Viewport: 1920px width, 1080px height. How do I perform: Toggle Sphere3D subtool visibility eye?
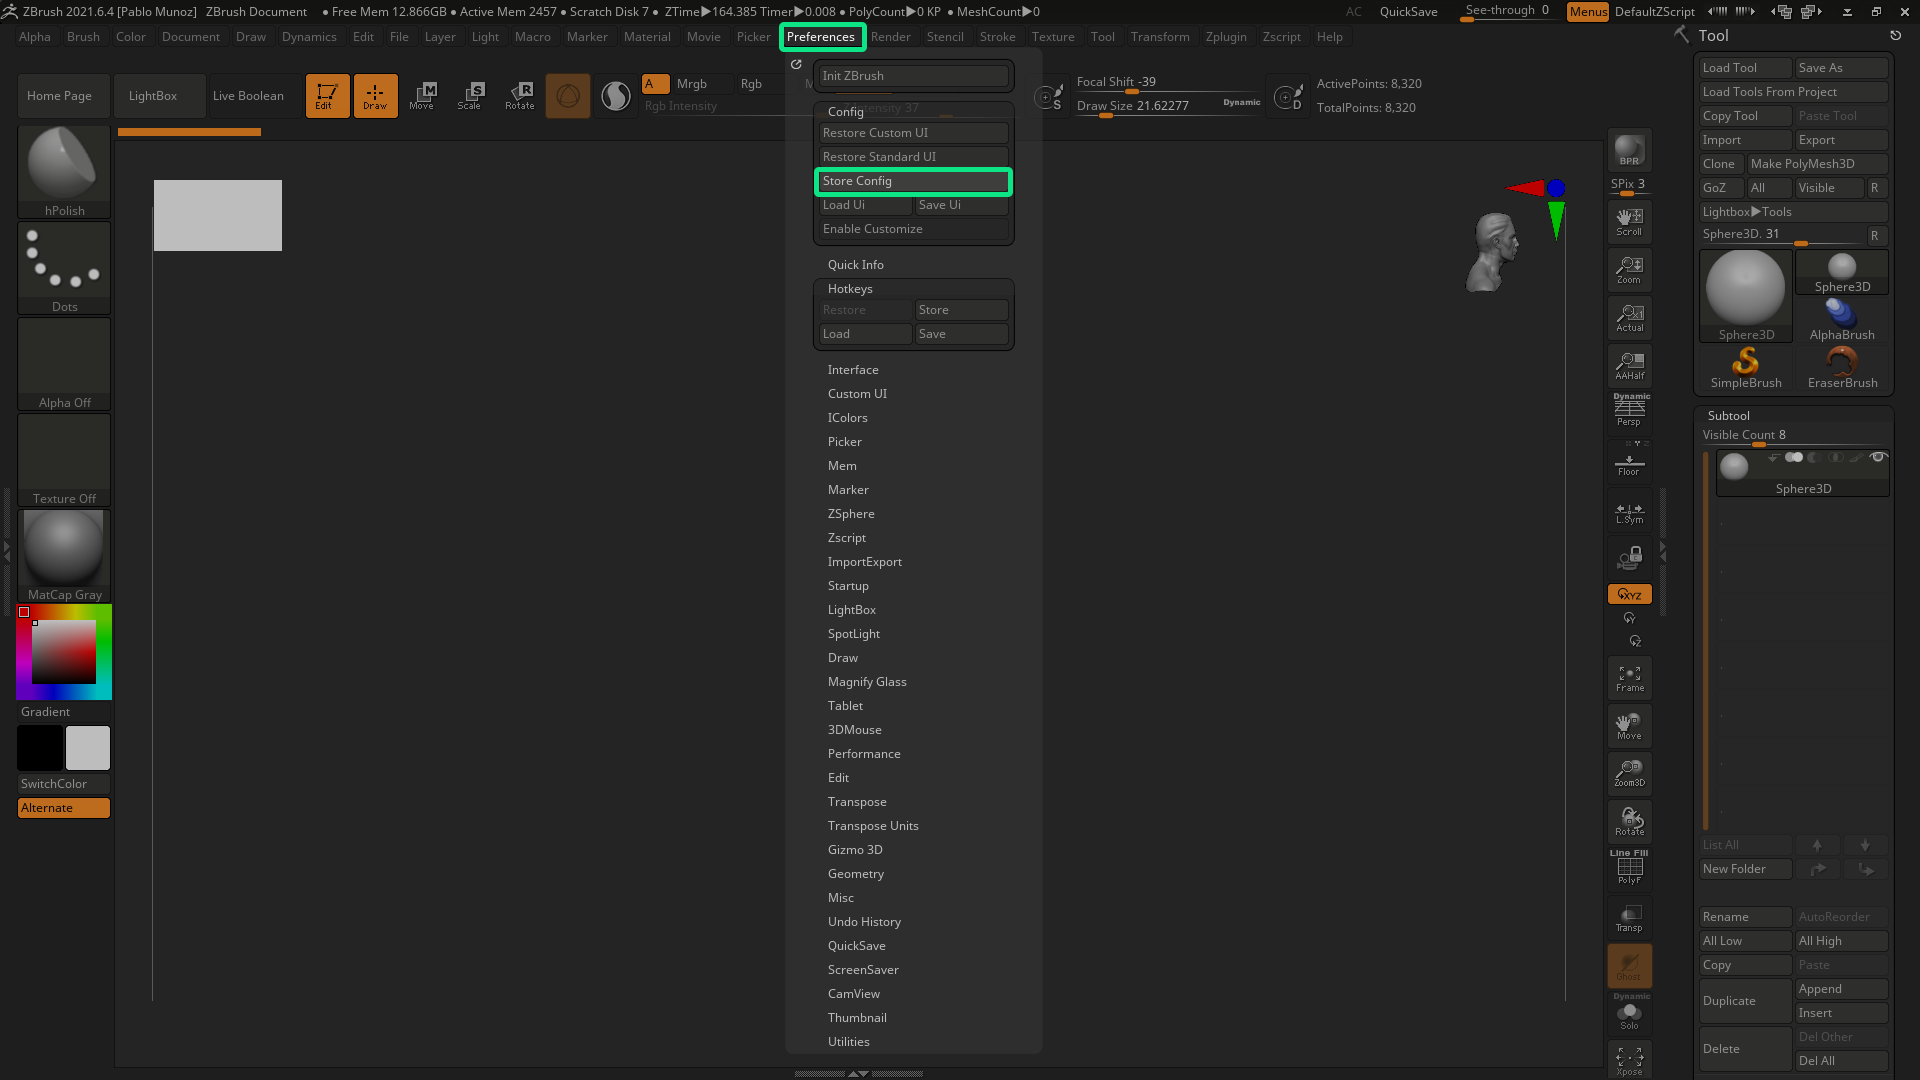point(1878,457)
